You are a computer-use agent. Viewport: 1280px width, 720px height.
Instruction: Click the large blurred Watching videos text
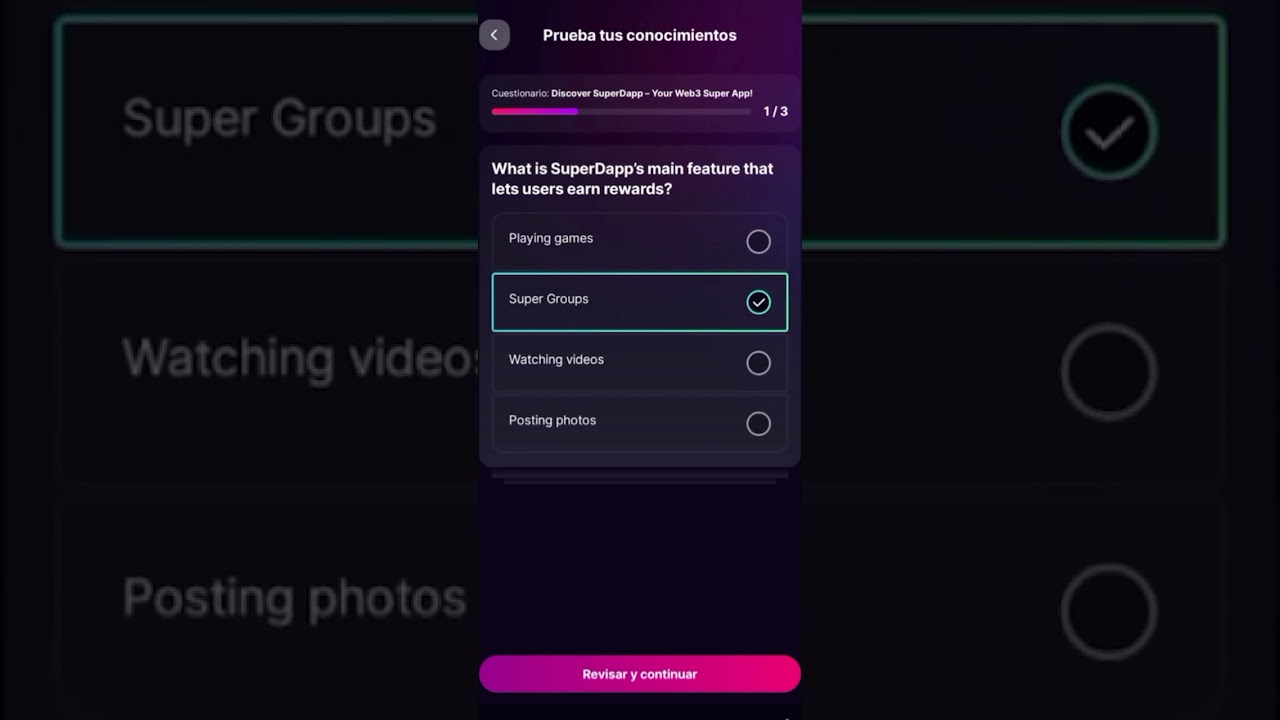[300, 357]
